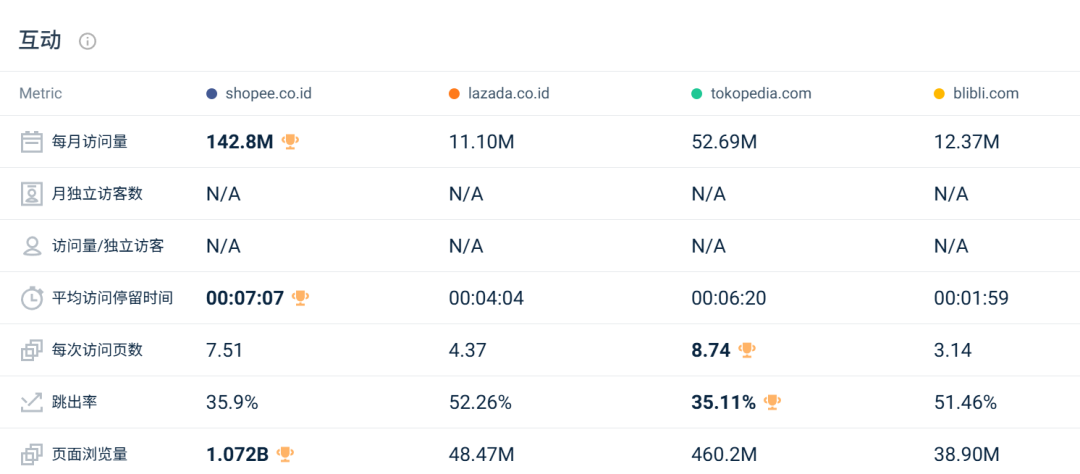Viewport: 1080px width, 474px height.
Task: Click the Metric column header
Action: point(41,94)
